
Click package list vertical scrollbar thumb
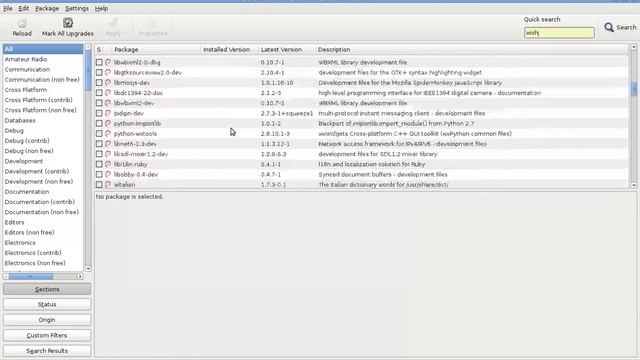(x=634, y=88)
